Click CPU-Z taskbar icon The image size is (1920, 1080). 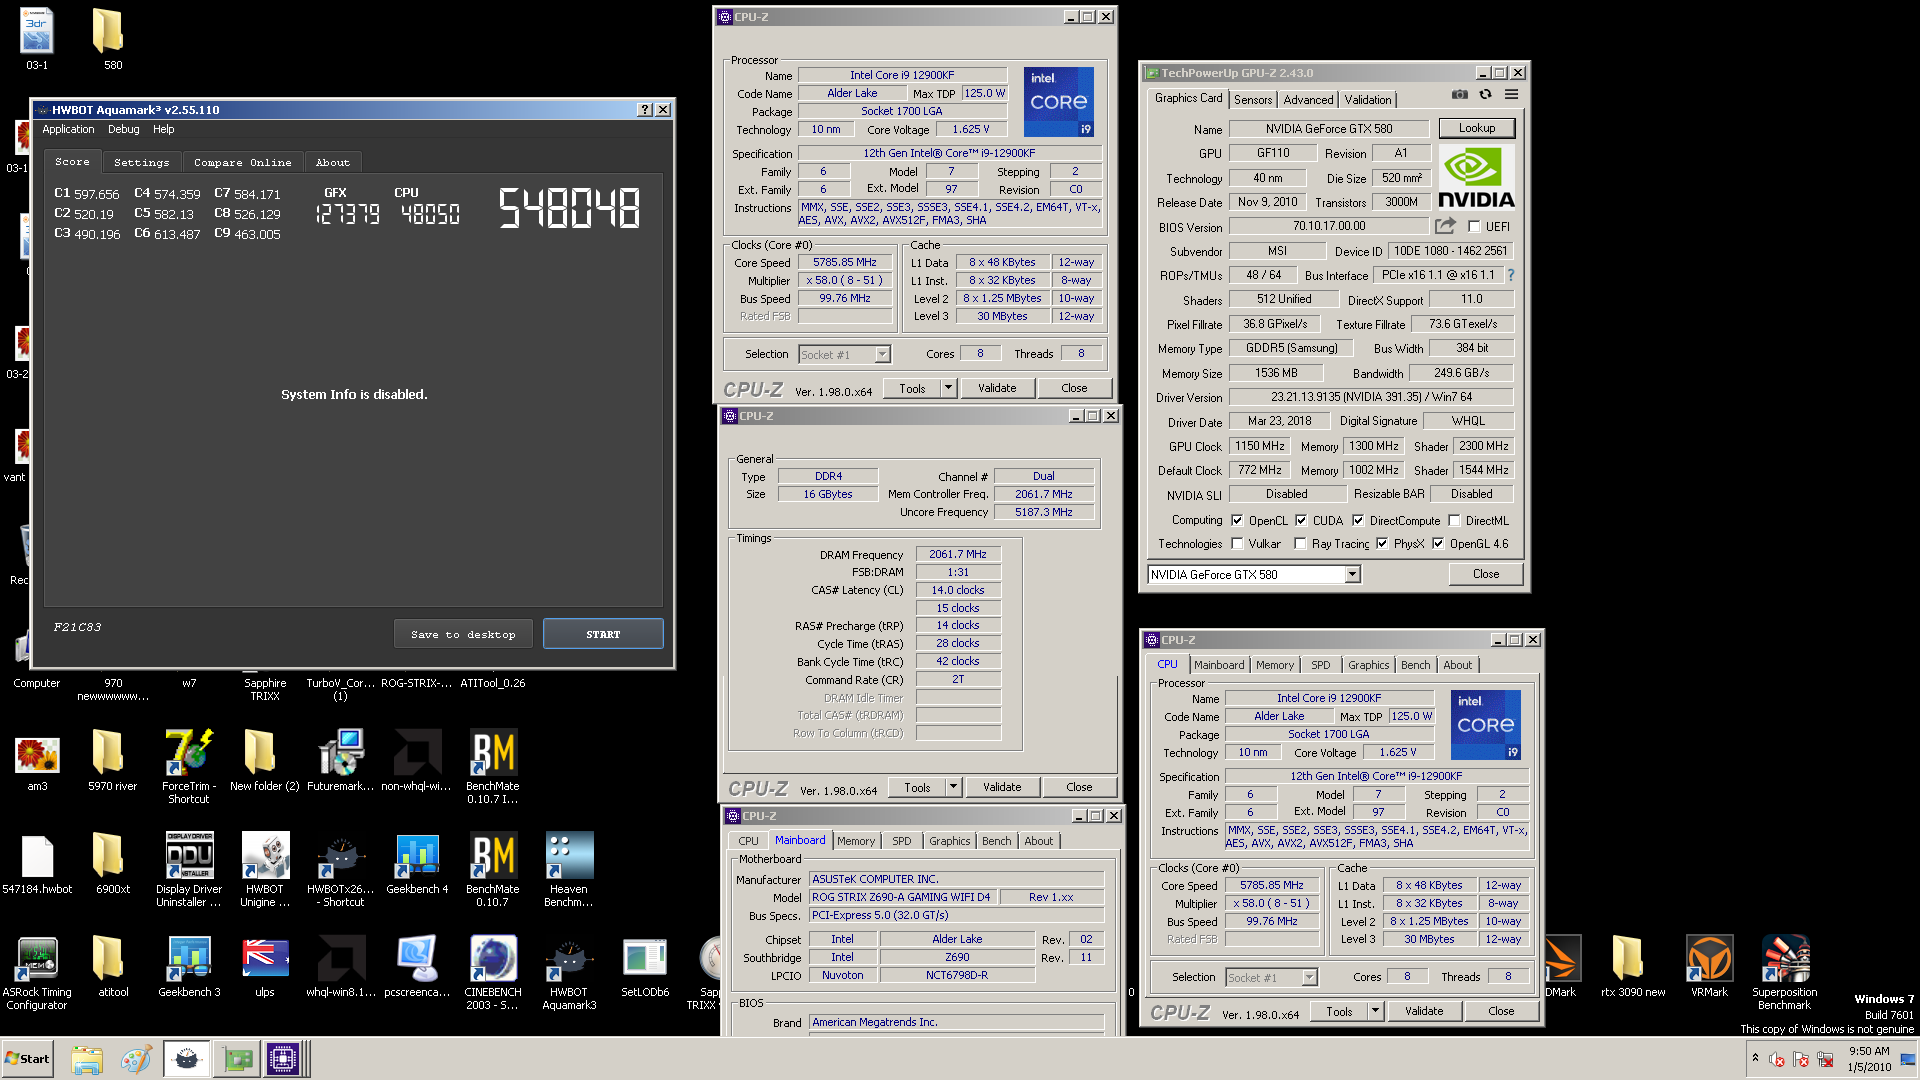click(x=283, y=1059)
